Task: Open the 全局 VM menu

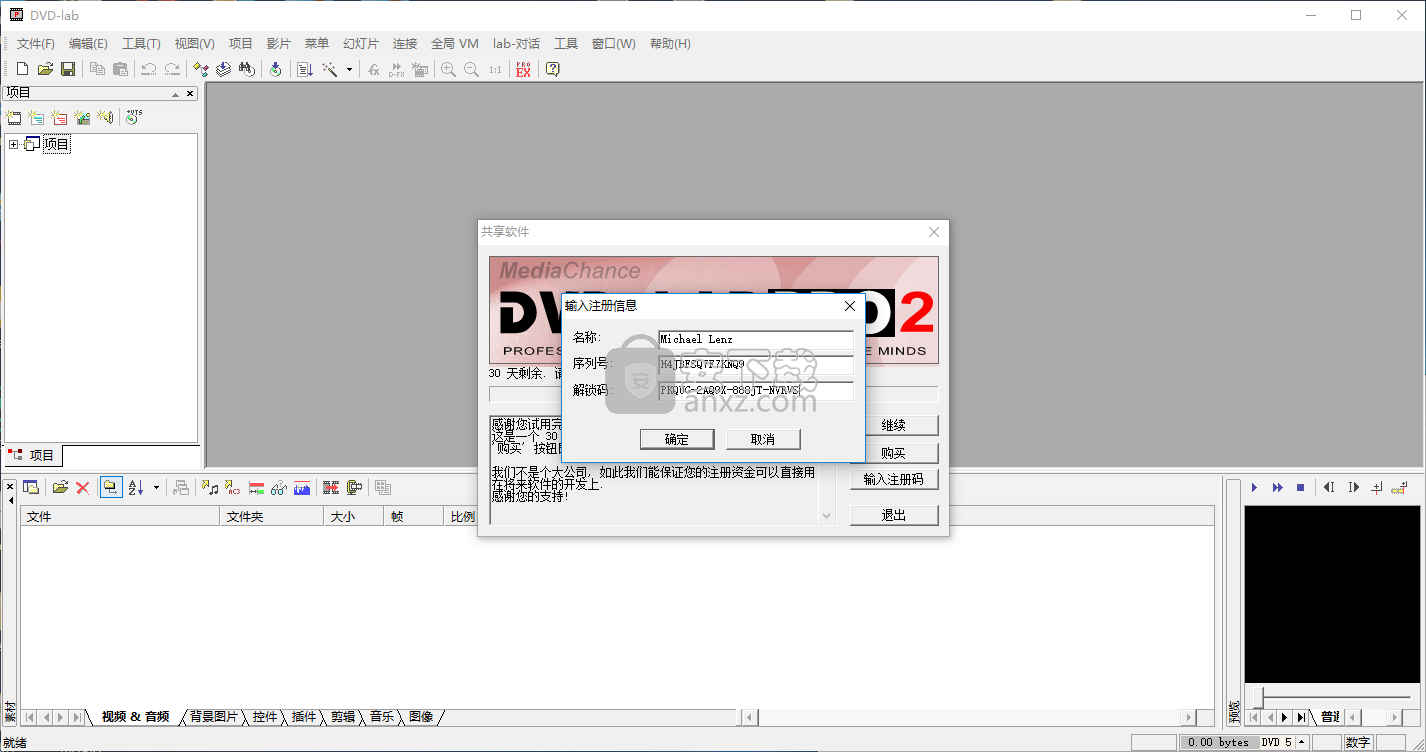Action: pos(455,43)
